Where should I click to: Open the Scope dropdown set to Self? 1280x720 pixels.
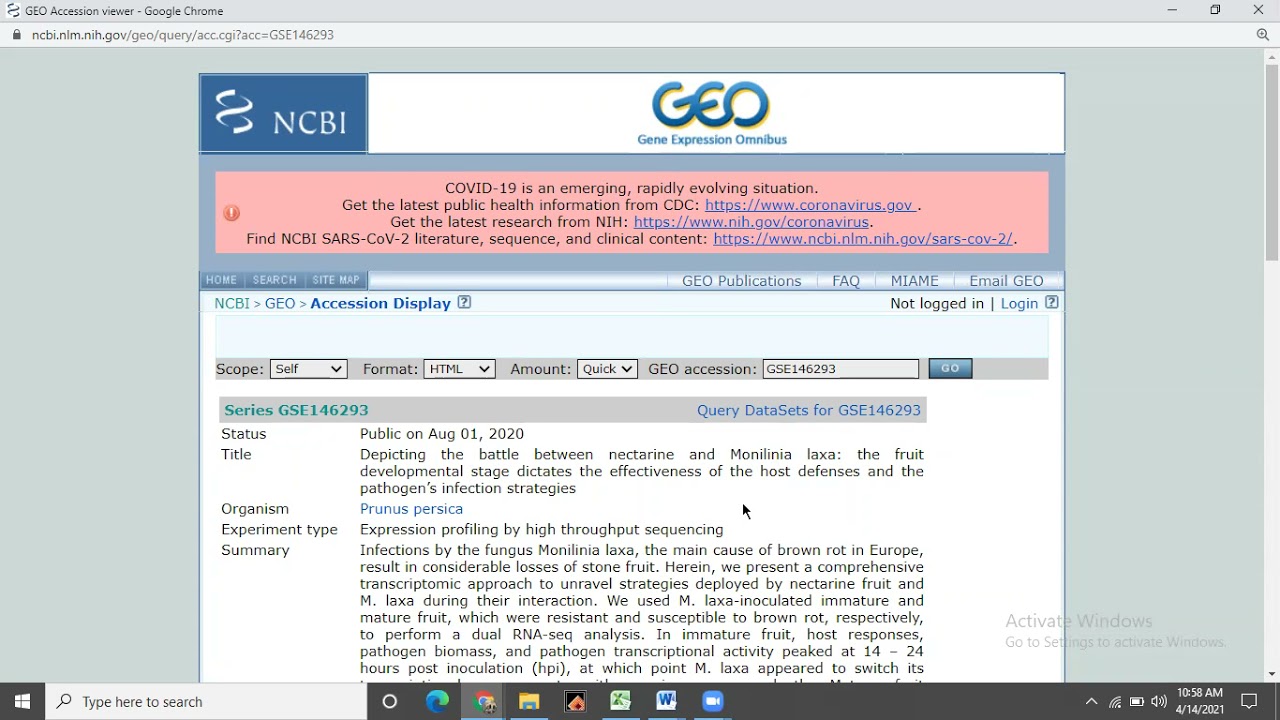308,369
